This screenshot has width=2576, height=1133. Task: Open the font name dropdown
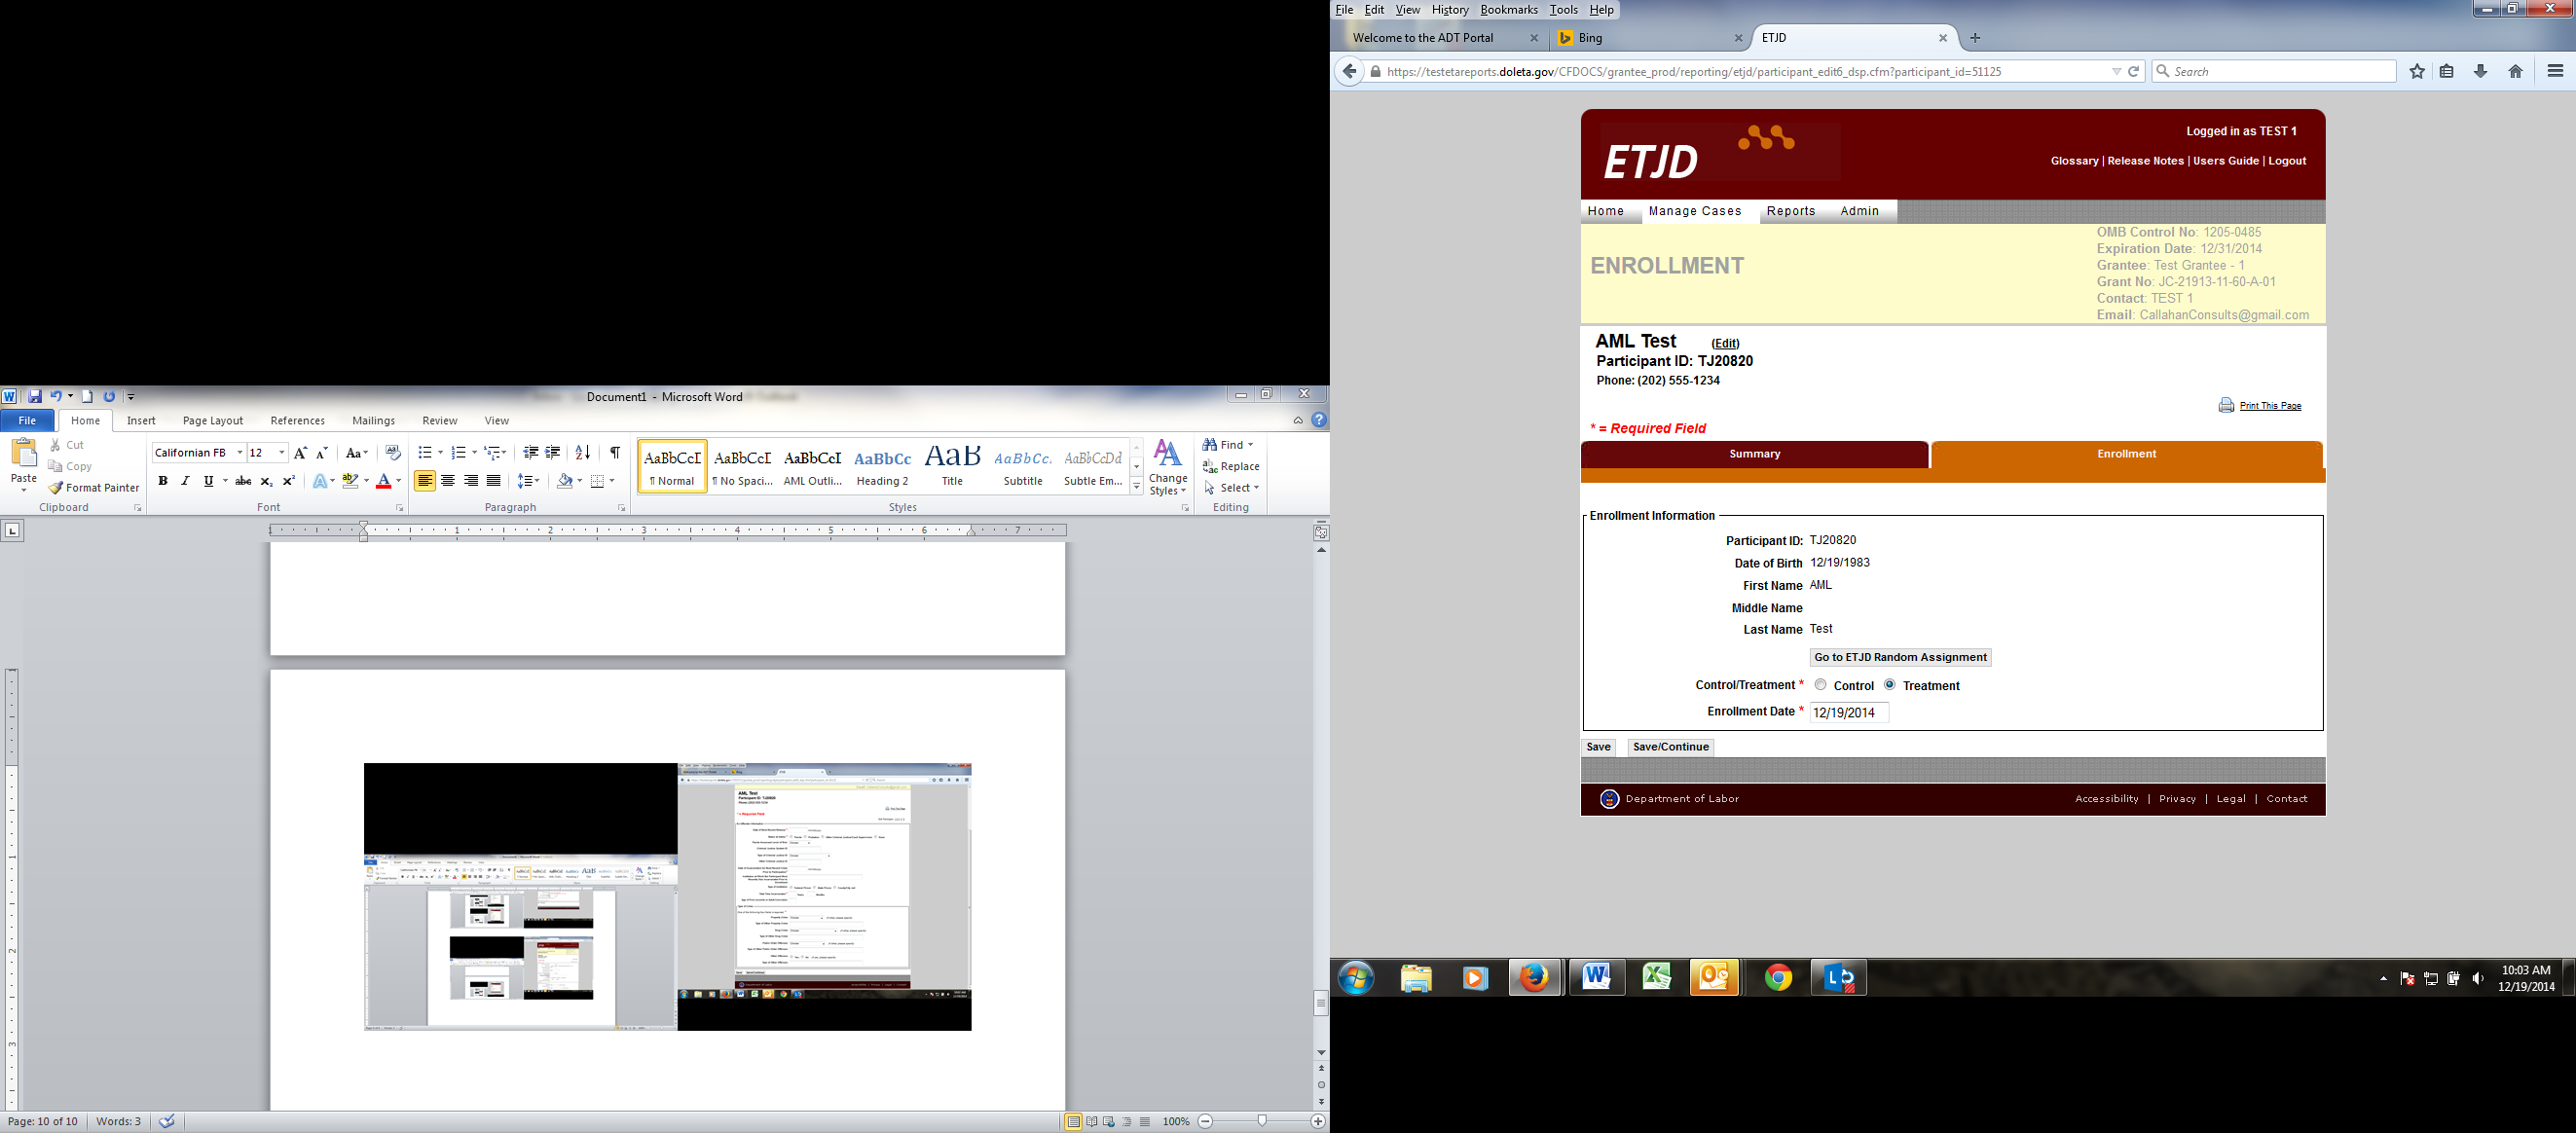click(240, 453)
